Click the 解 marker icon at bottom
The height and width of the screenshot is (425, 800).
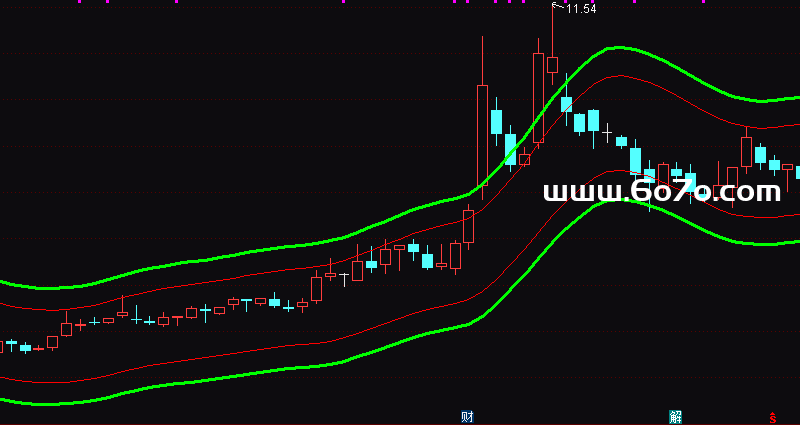coord(676,416)
